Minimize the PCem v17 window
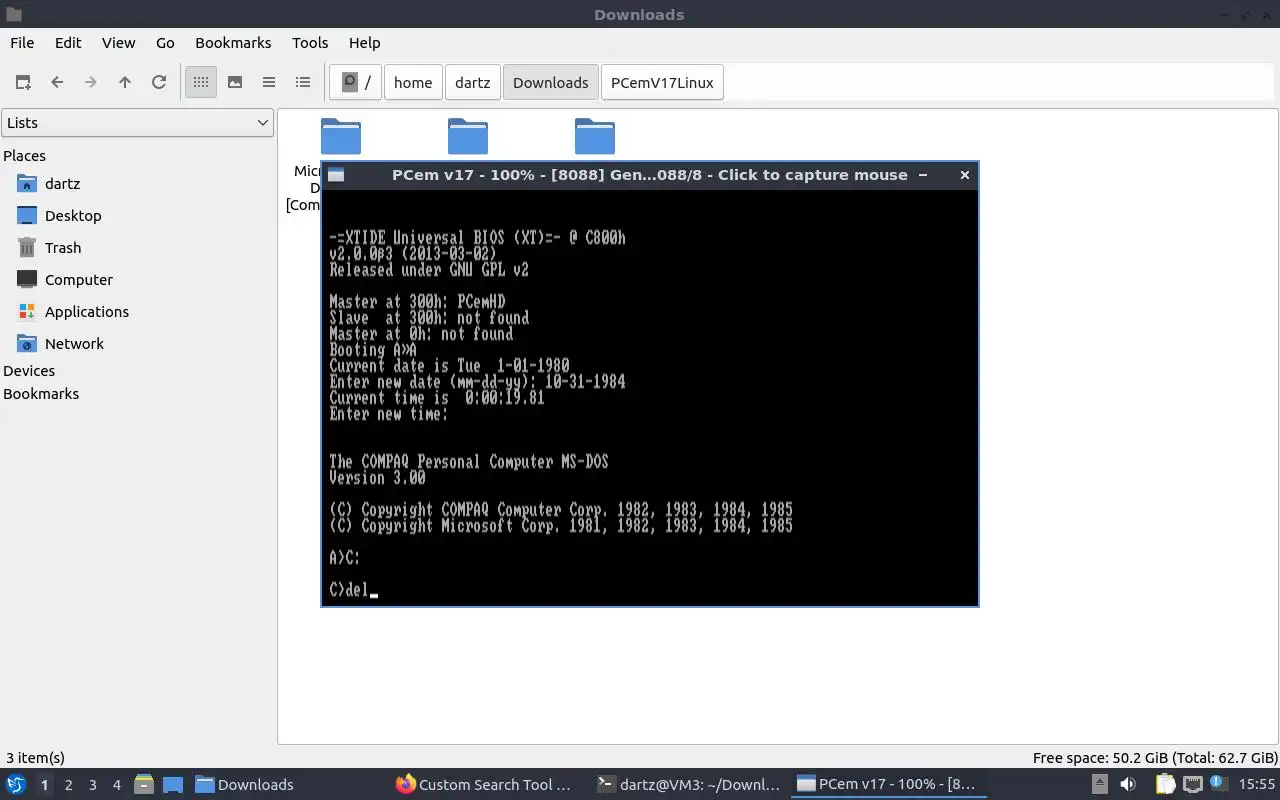The width and height of the screenshot is (1280, 800). pos(922,175)
